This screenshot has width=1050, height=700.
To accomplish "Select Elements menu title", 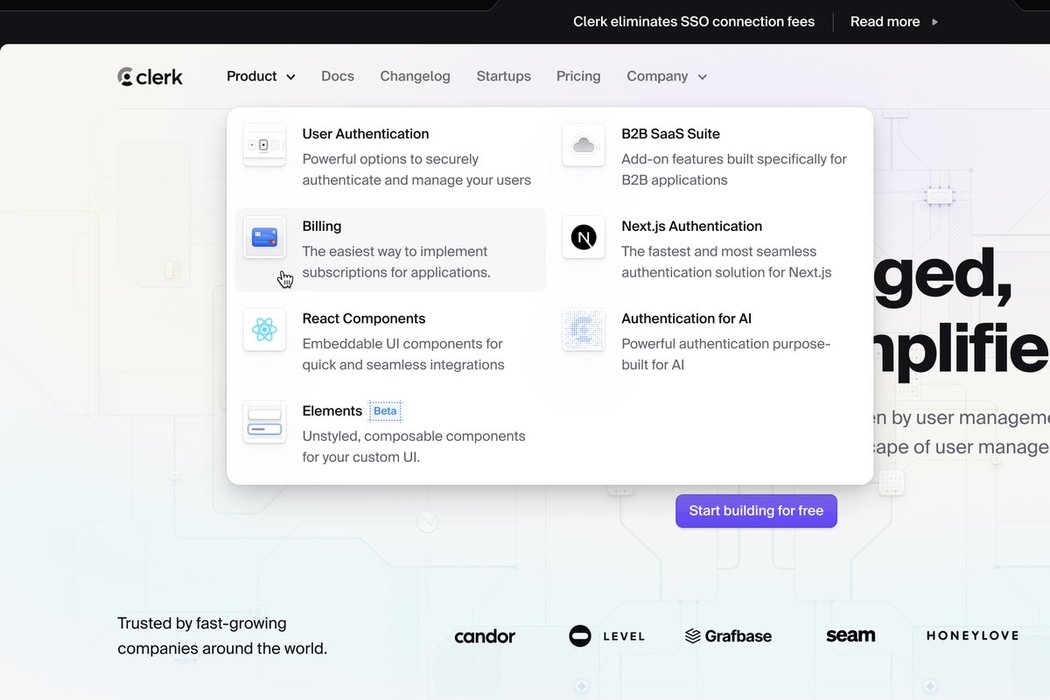I will click(x=332, y=411).
